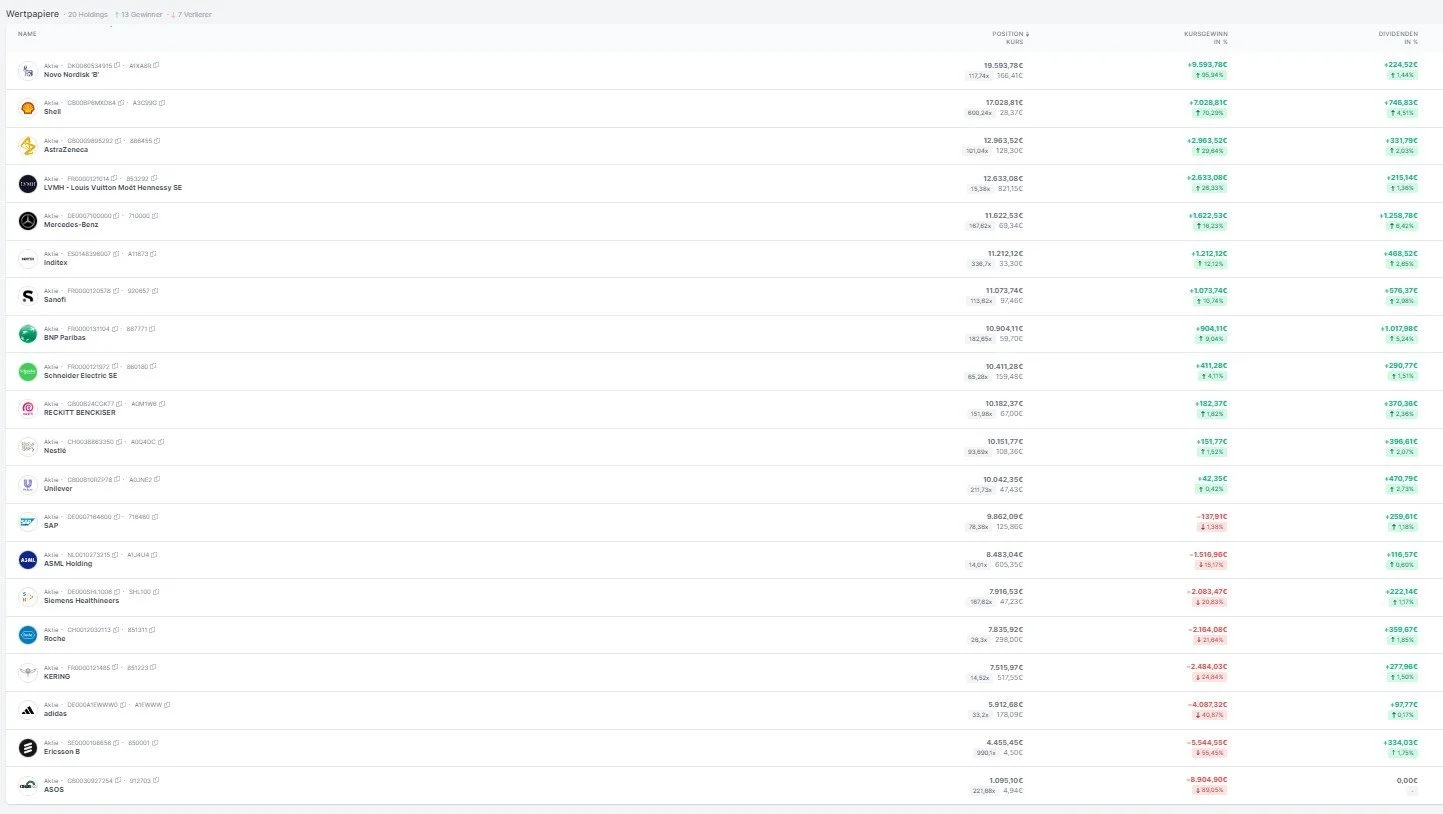Sort by the Name column header
This screenshot has height=814, width=1443.
pyautogui.click(x=27, y=34)
